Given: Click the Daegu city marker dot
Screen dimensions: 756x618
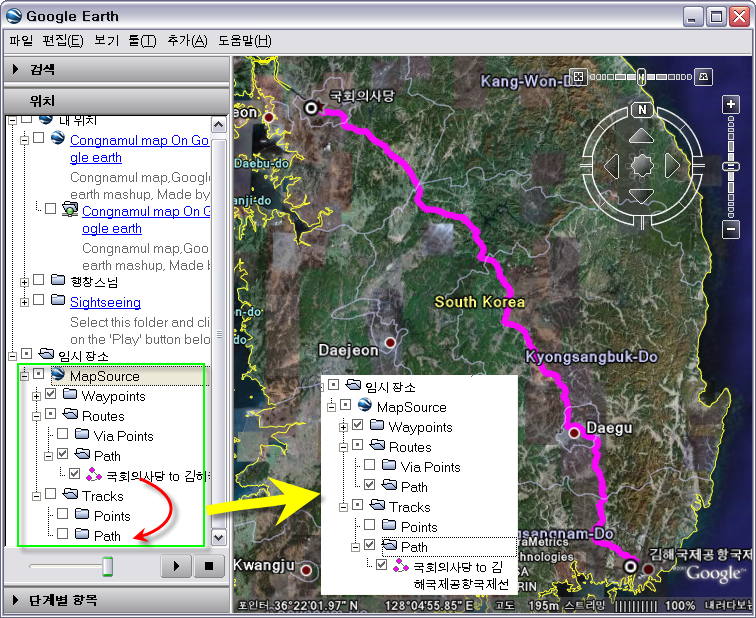Looking at the screenshot, I should pos(574,433).
